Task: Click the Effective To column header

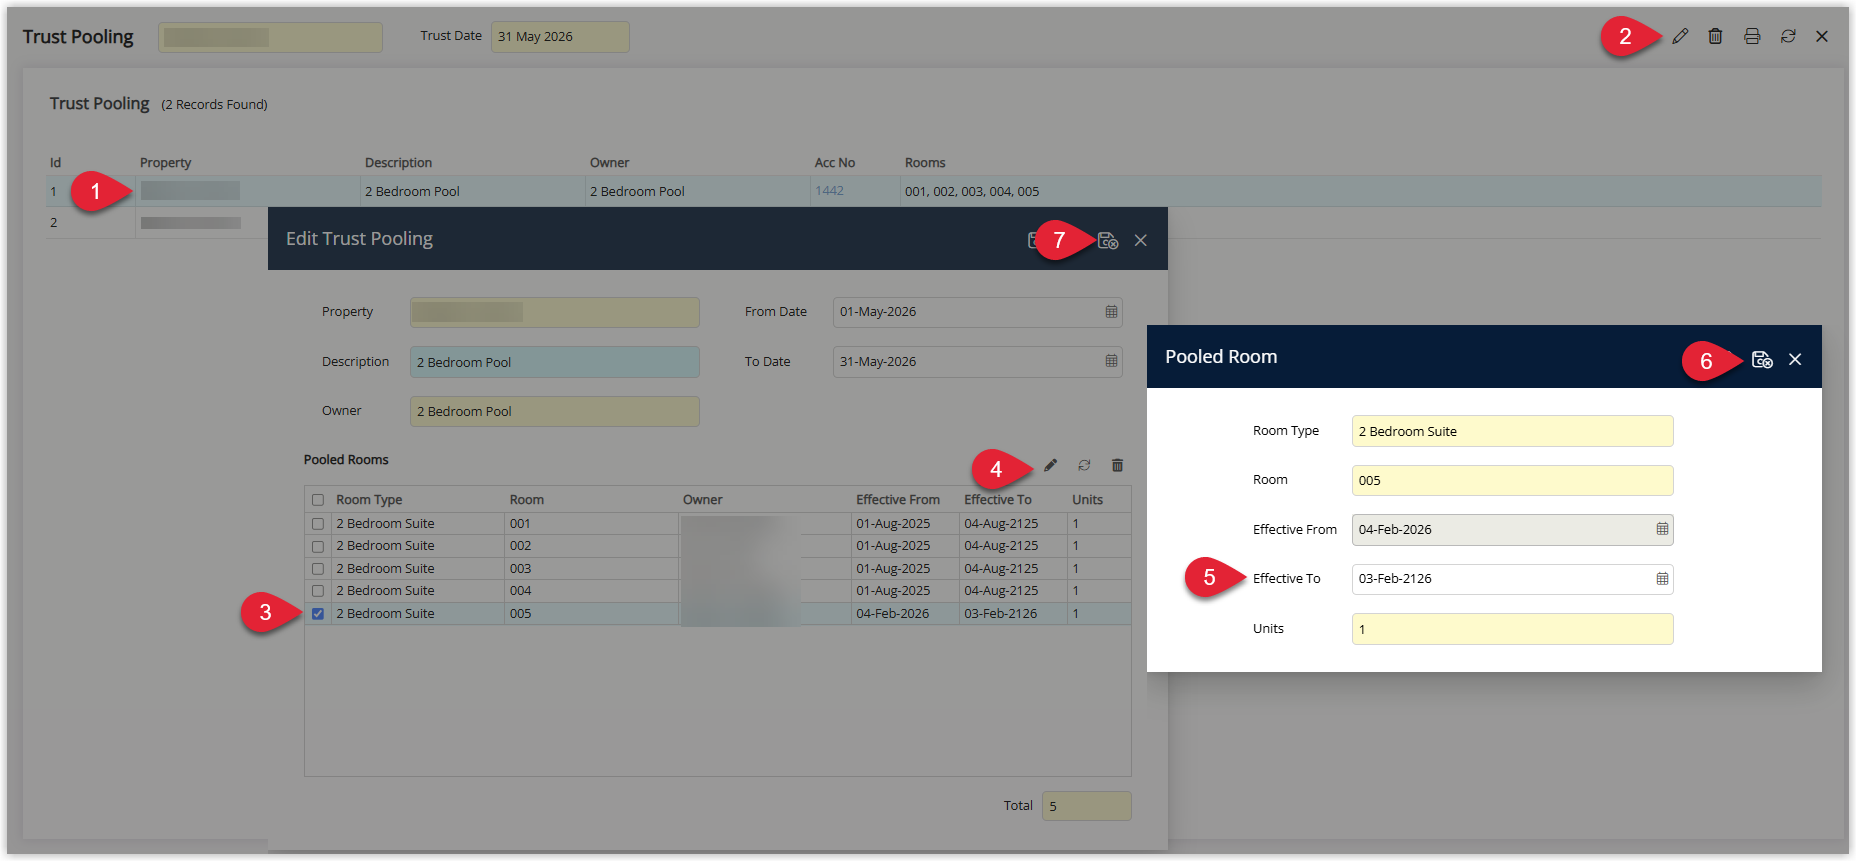Action: (x=998, y=500)
